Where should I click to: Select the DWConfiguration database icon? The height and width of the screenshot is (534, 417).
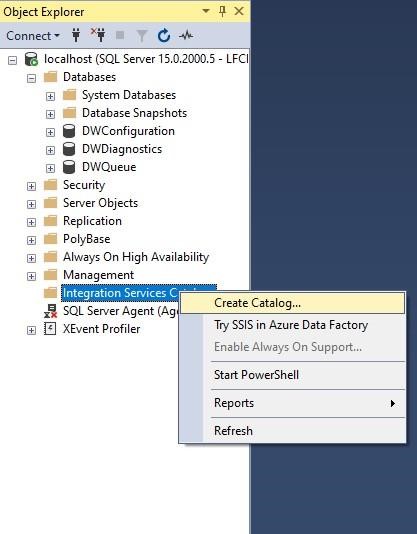click(69, 131)
